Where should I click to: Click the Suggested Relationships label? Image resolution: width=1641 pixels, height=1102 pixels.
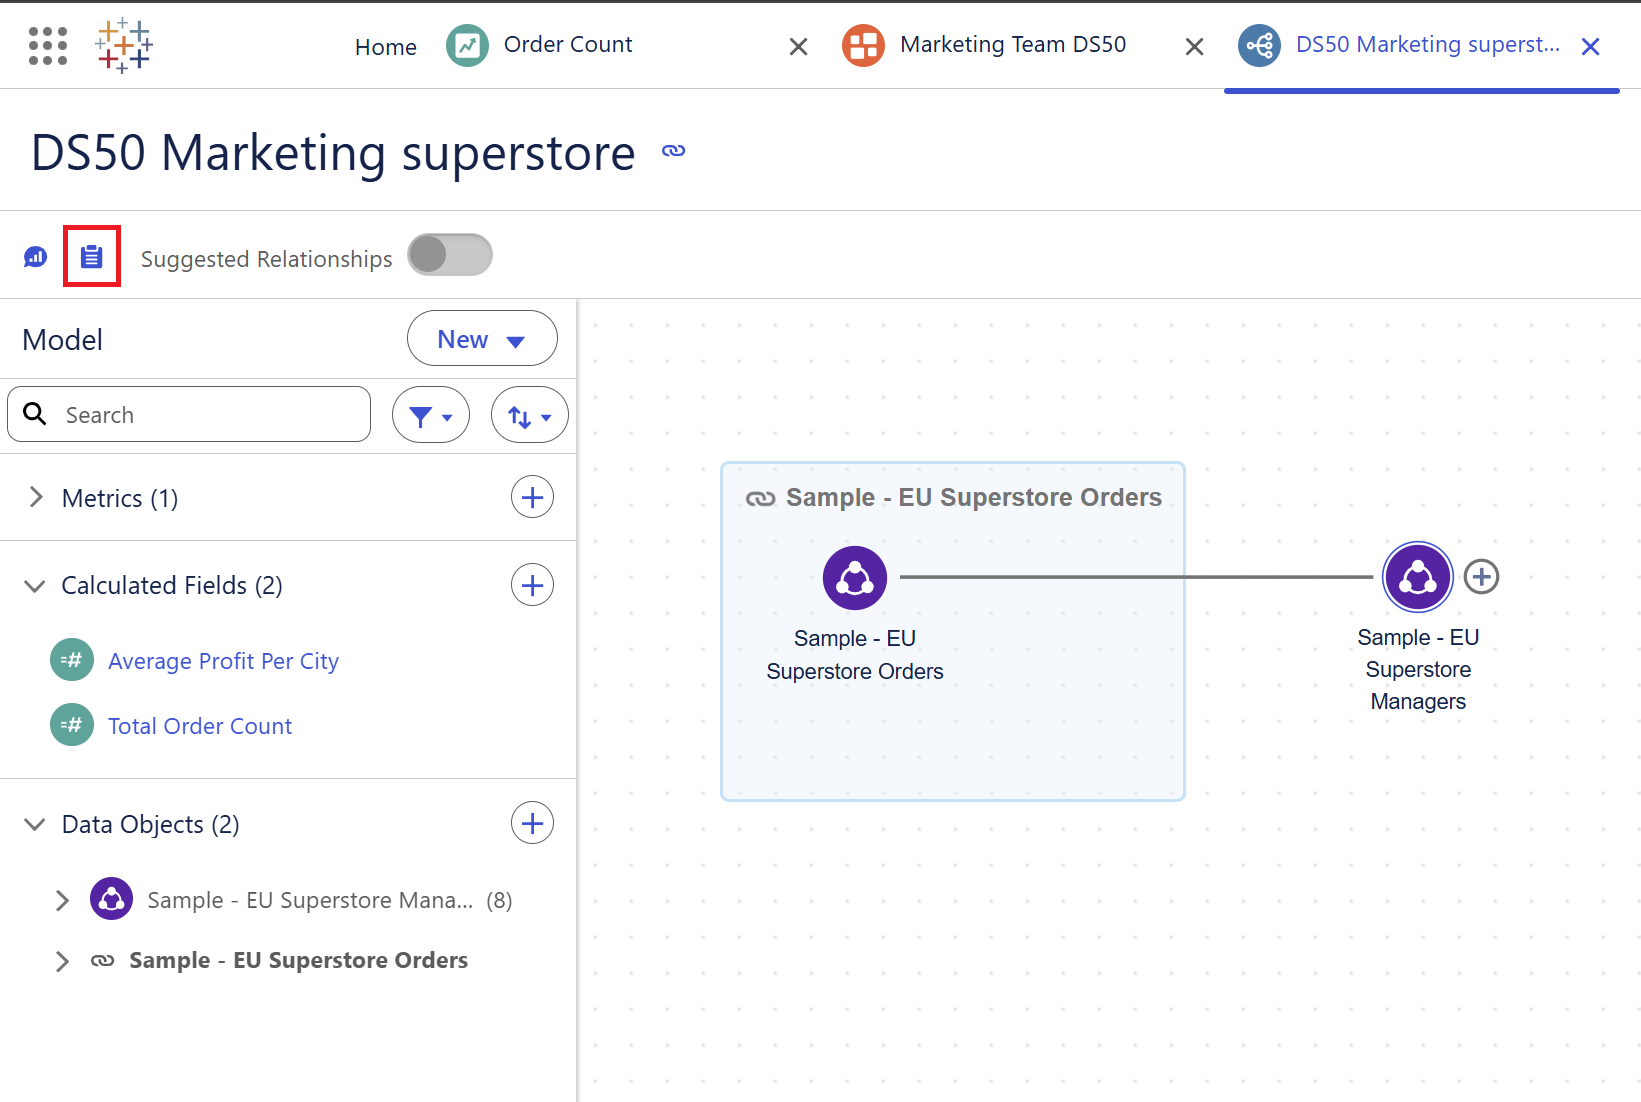point(266,259)
